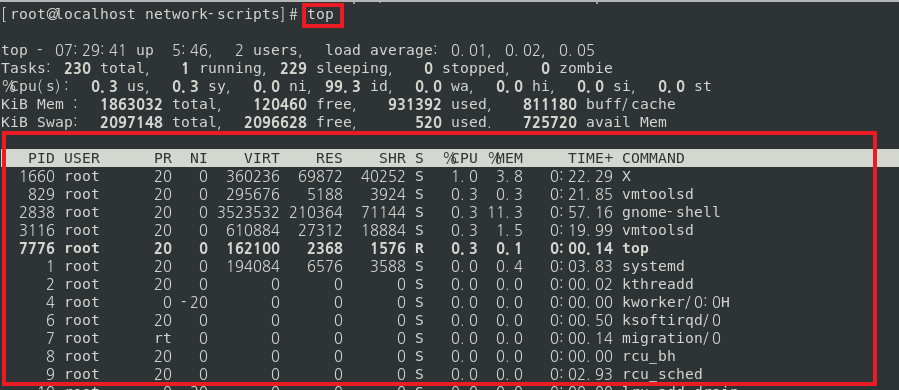Click the TIME+ column header
The width and height of the screenshot is (899, 390).
point(591,158)
